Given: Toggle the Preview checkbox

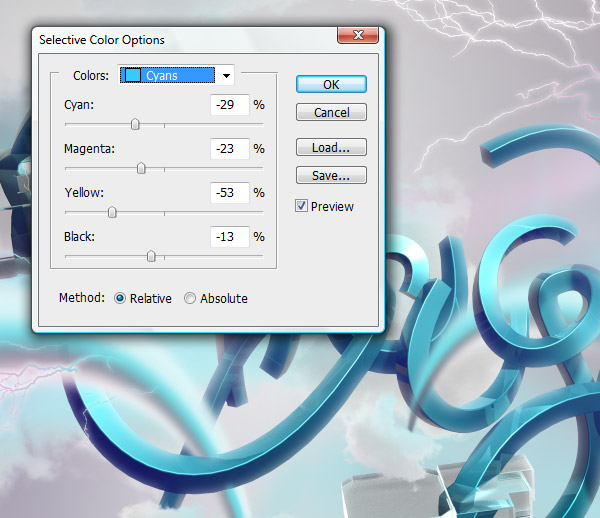Looking at the screenshot, I should click(x=301, y=206).
